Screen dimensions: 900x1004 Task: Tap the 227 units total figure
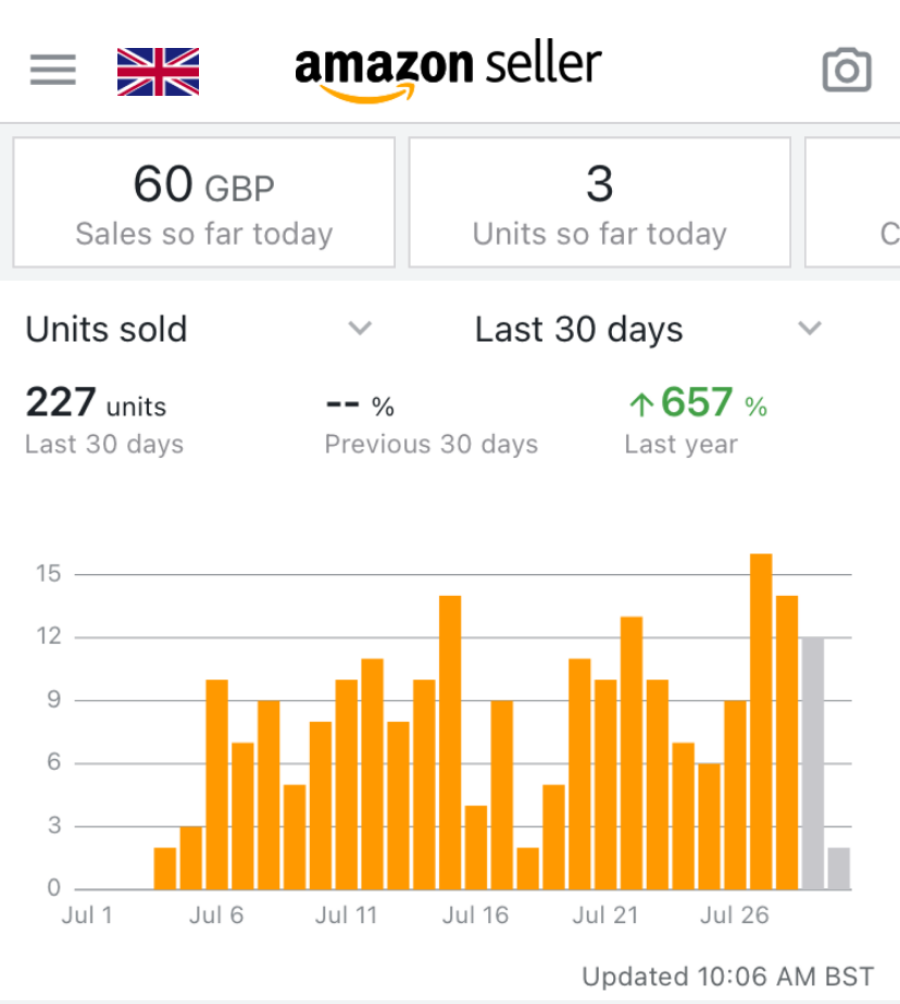point(96,405)
